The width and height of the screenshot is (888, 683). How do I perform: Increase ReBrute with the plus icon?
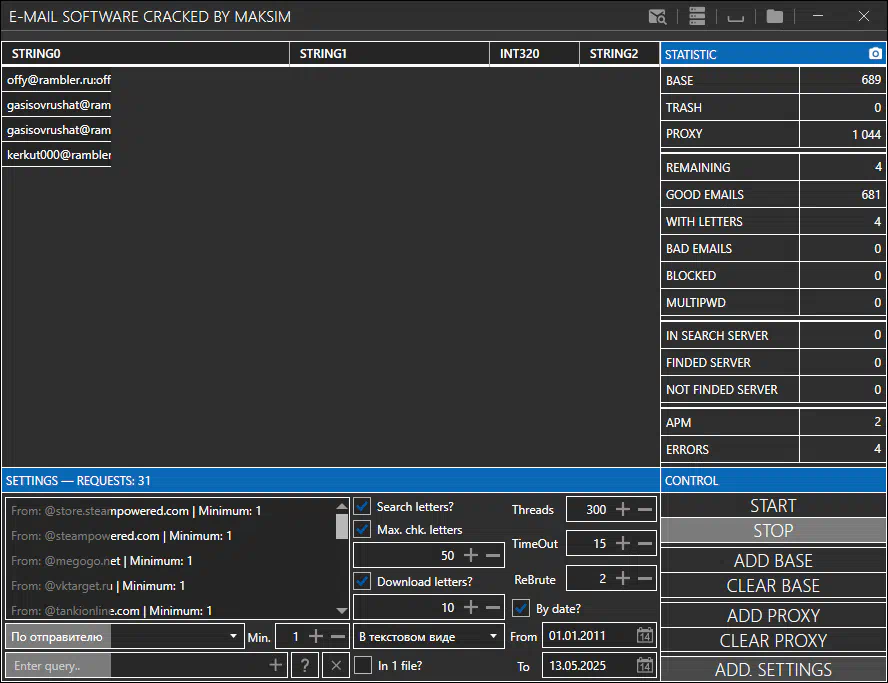tap(622, 578)
